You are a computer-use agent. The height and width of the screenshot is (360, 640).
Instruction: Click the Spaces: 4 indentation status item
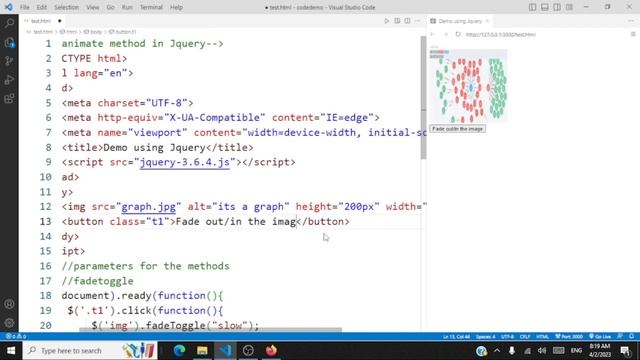[485, 337]
